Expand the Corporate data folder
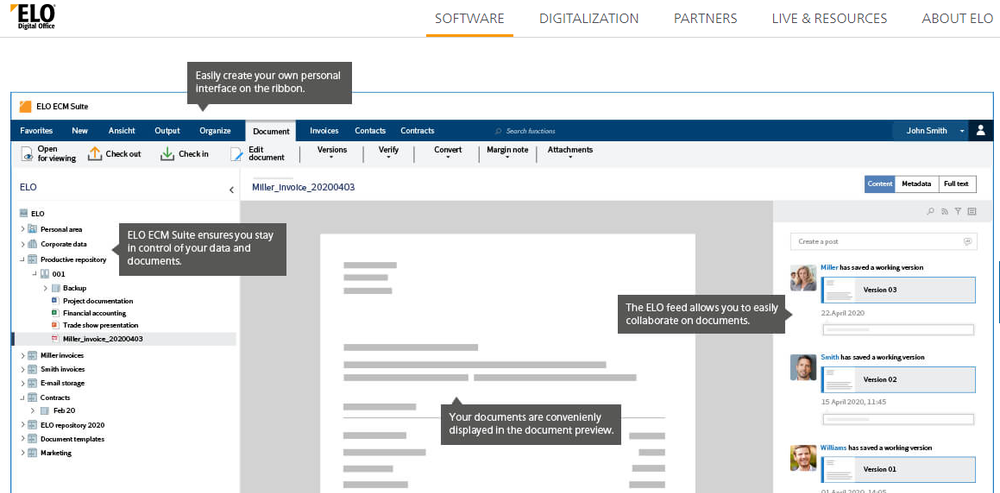Screen dimensions: 1000x493 click(22, 244)
